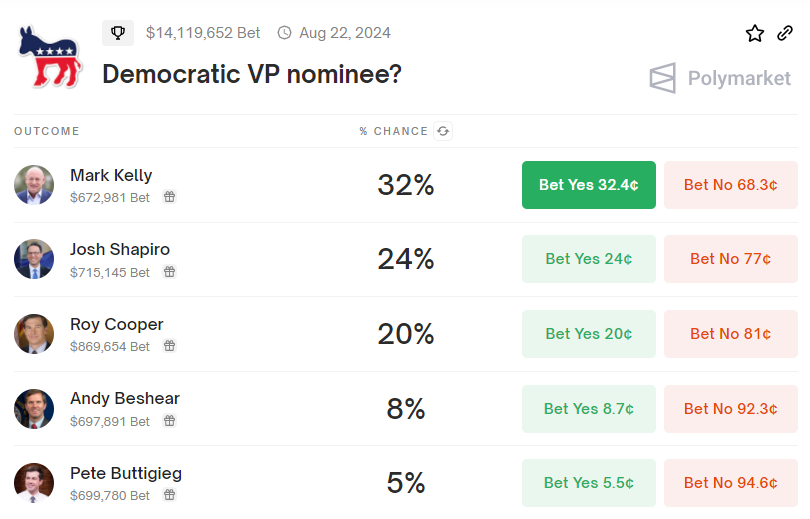Bet Yes on Mark Kelly at 32.4¢
This screenshot has width=810, height=519.
point(588,185)
